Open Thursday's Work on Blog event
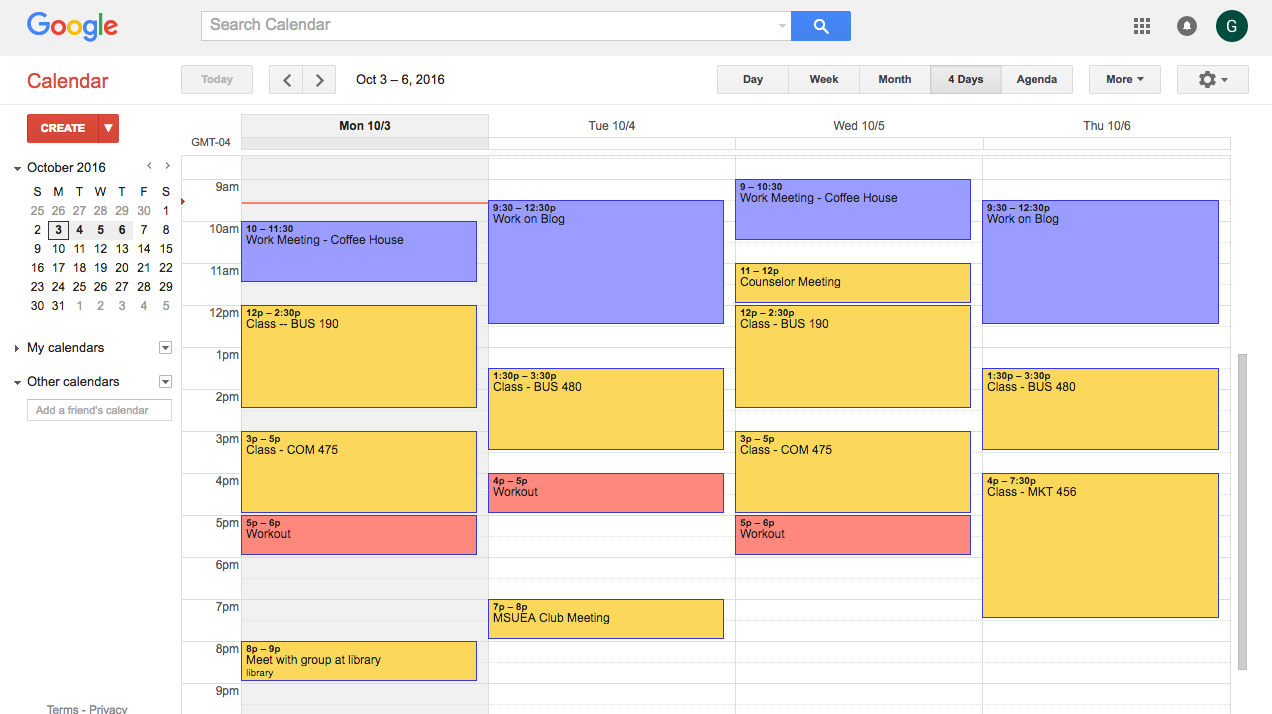Image resolution: width=1272 pixels, height=714 pixels. (x=1101, y=262)
